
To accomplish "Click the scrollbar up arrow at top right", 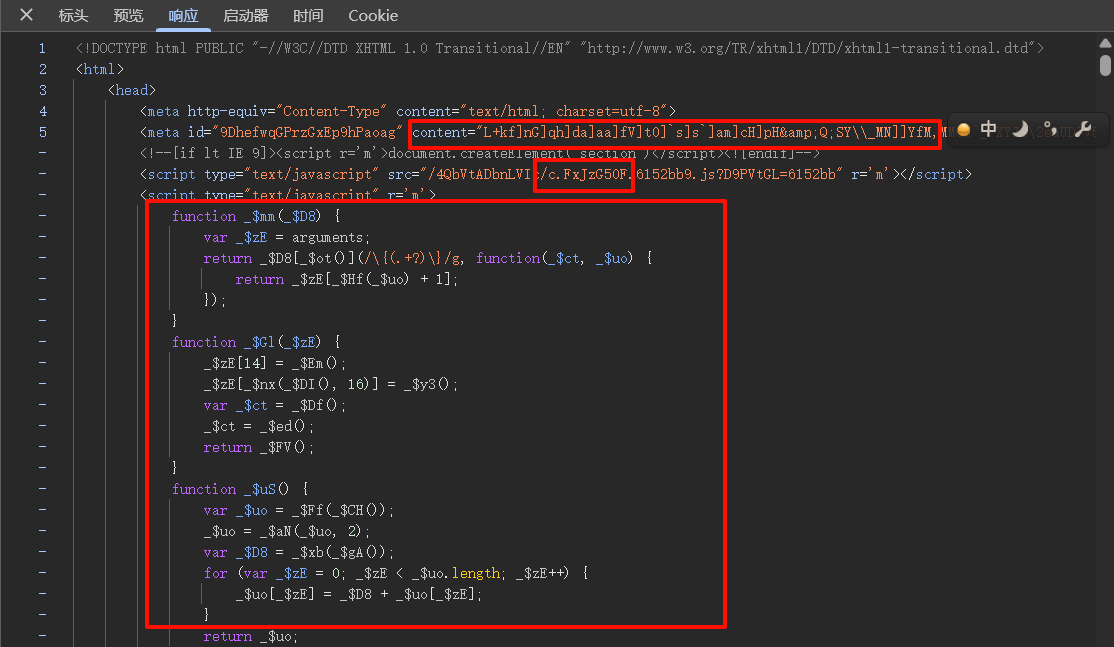I will [x=1105, y=43].
